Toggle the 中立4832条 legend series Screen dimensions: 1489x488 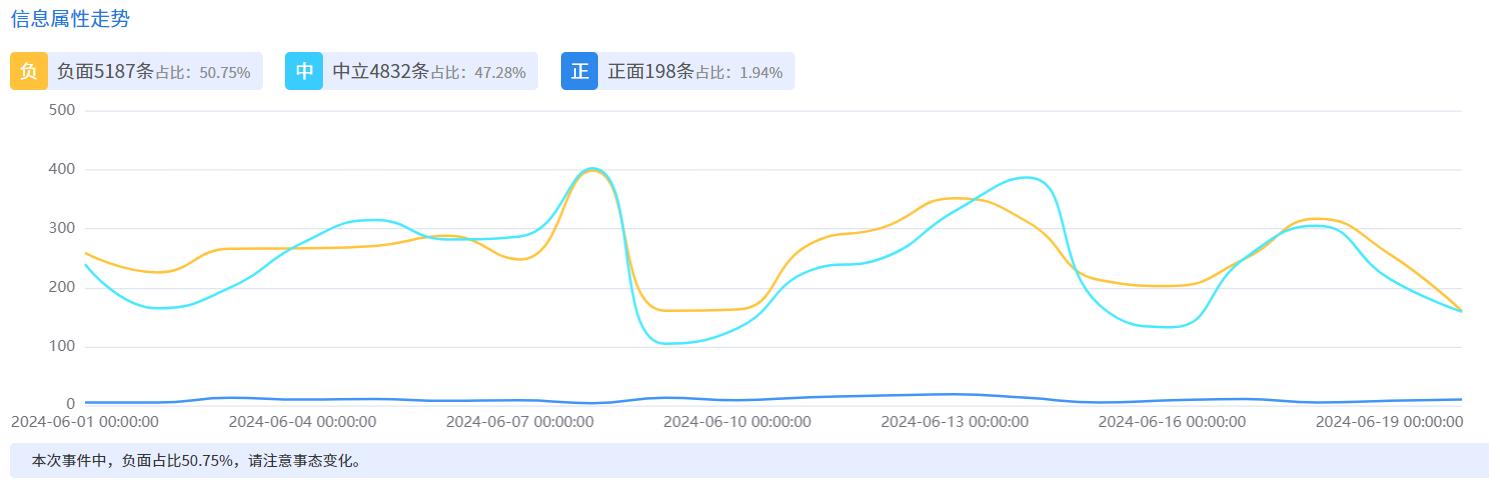click(380, 71)
